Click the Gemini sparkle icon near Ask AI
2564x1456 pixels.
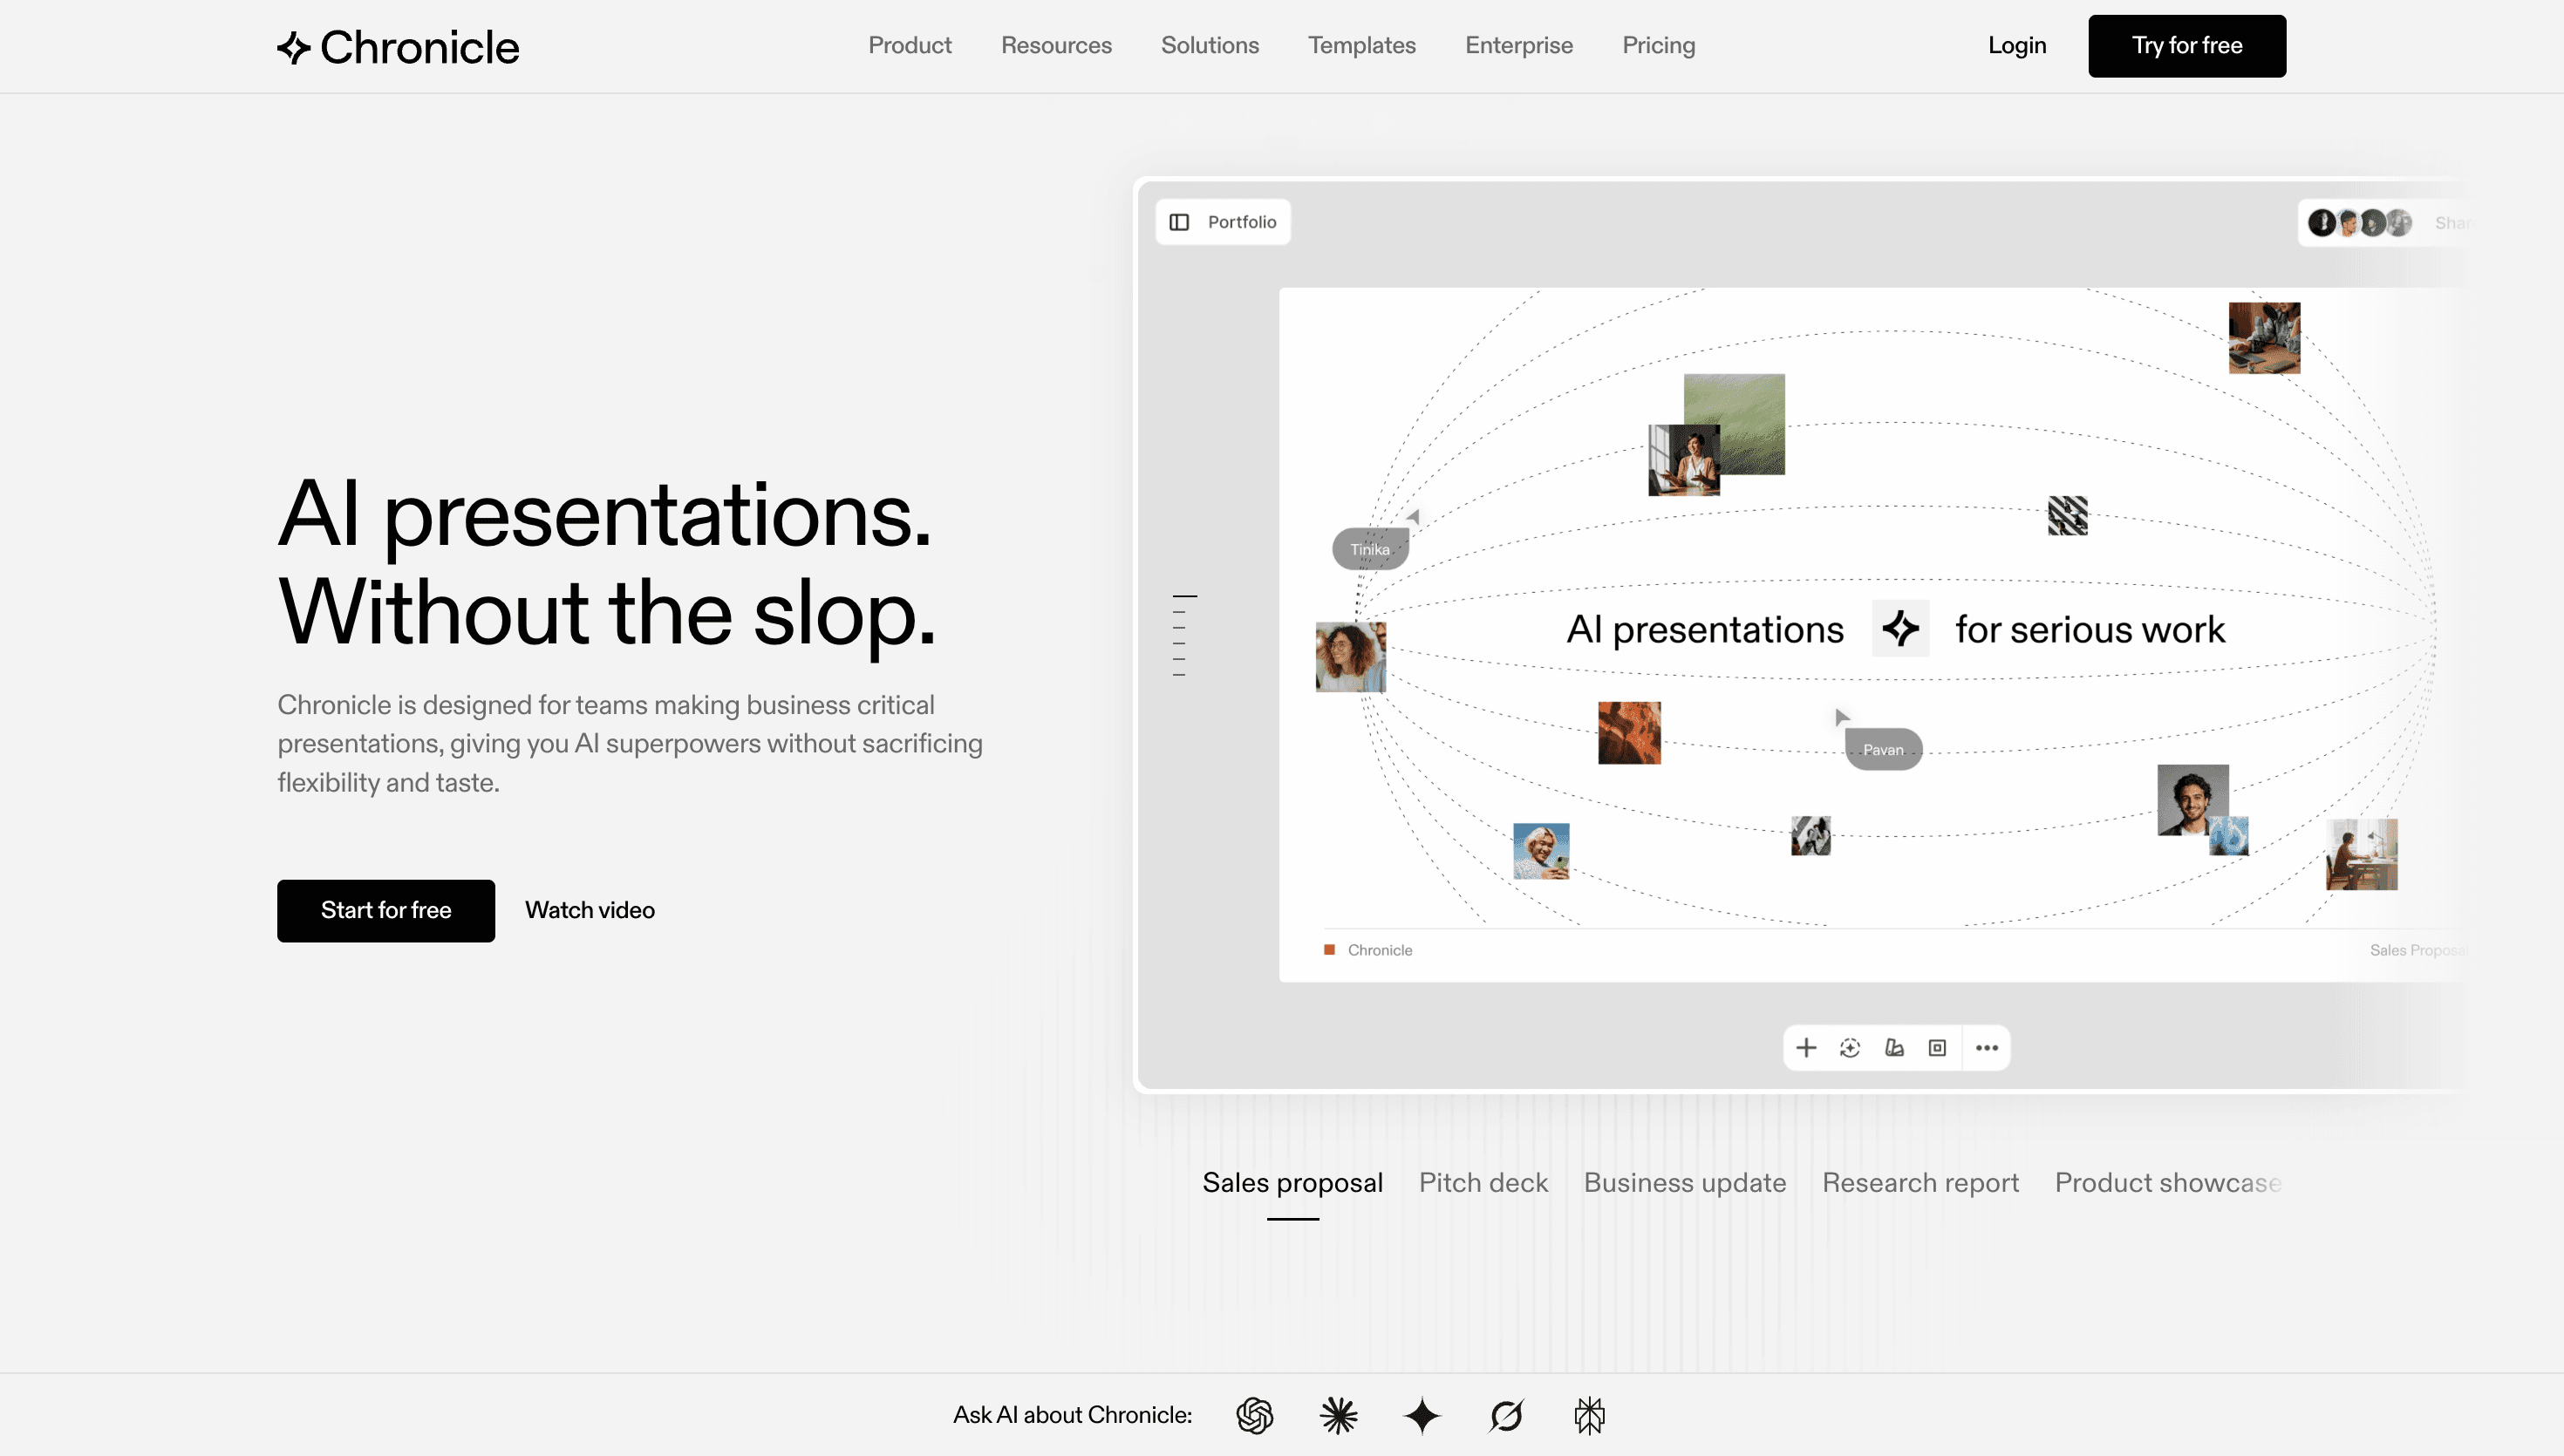coord(1422,1415)
